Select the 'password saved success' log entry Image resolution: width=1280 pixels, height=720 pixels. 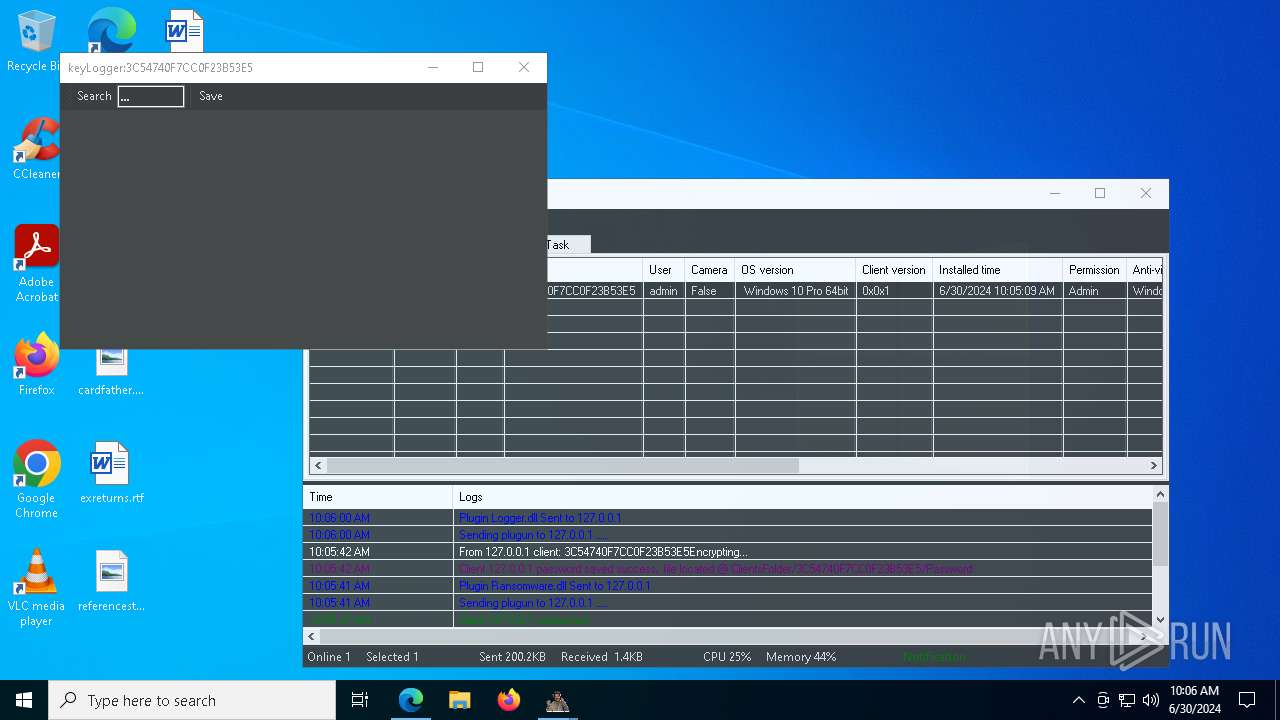tap(715, 569)
